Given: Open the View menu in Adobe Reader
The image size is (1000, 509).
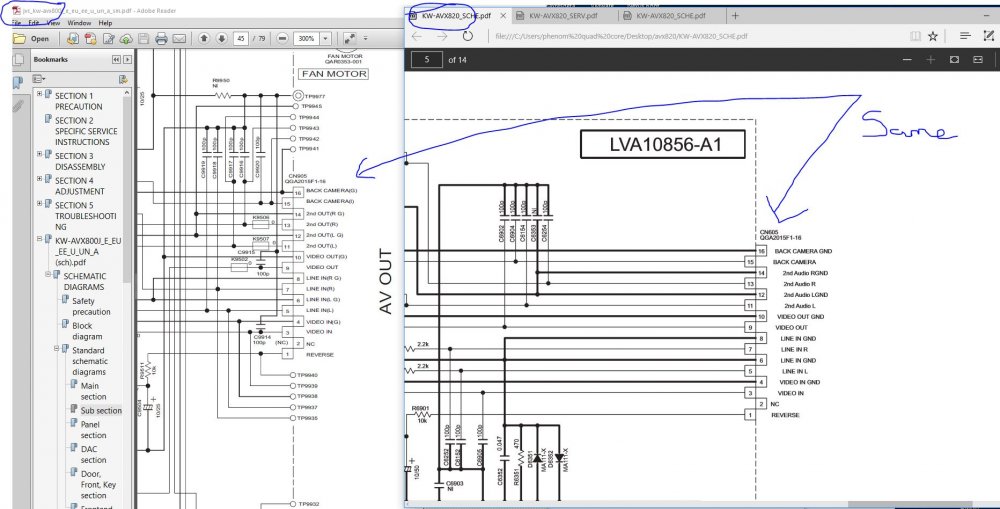Looking at the screenshot, I should [x=54, y=23].
